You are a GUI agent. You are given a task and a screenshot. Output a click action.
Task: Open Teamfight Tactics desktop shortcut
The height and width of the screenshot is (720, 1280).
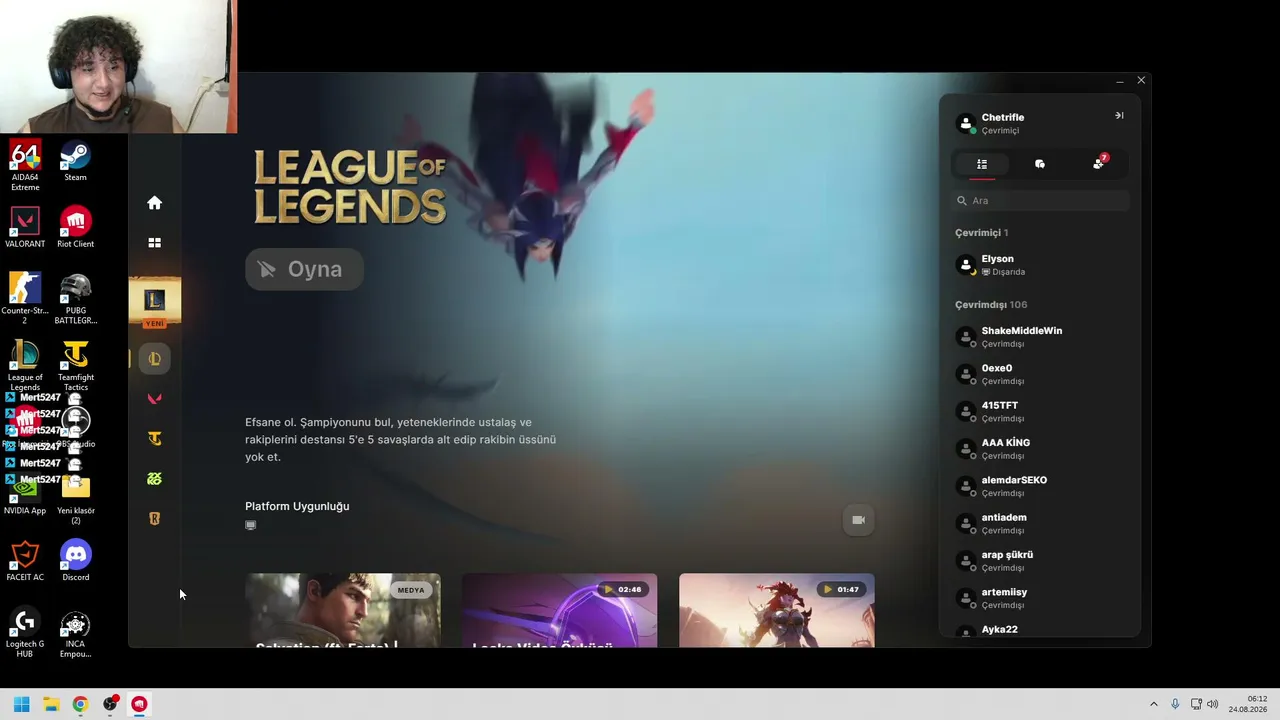(75, 366)
